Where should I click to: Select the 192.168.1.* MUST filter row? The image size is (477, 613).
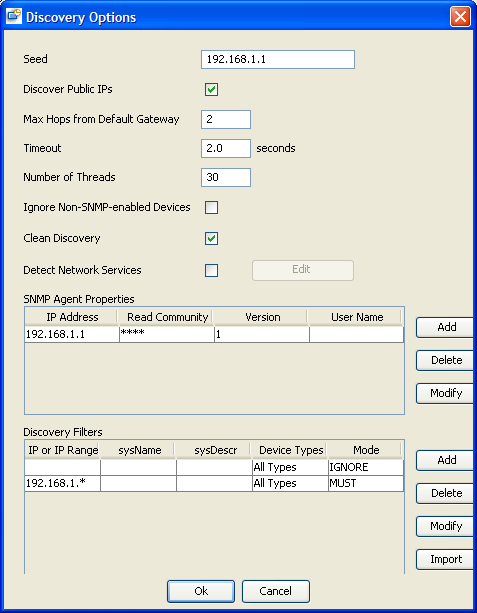pyautogui.click(x=214, y=484)
